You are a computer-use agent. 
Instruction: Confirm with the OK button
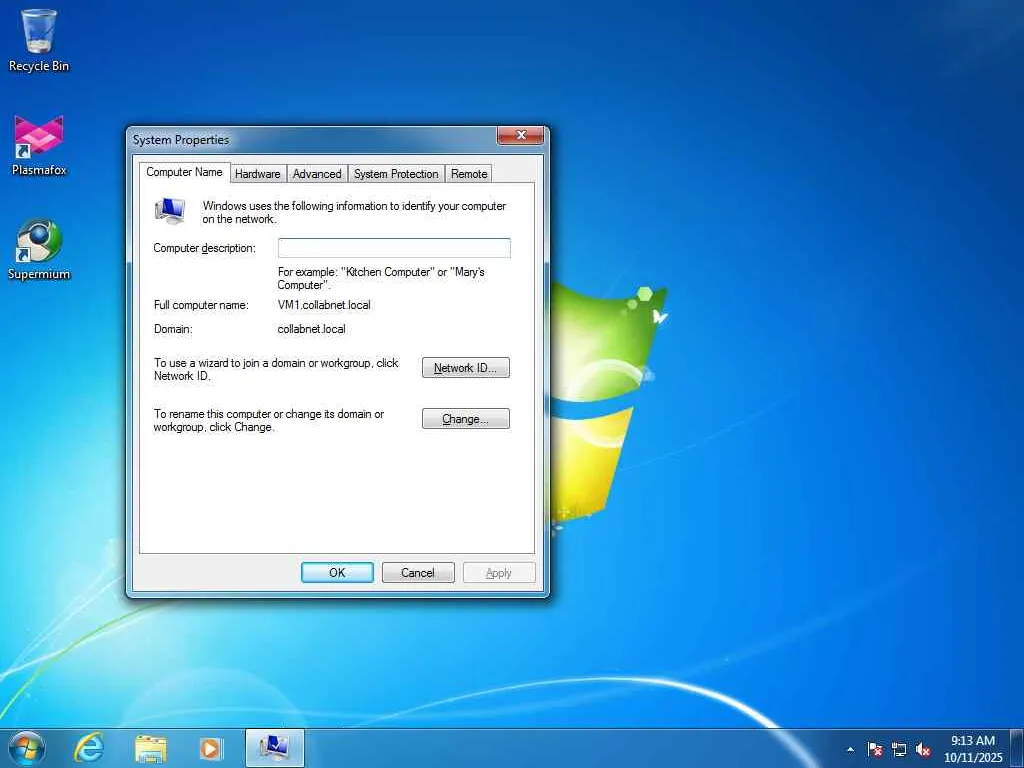337,573
